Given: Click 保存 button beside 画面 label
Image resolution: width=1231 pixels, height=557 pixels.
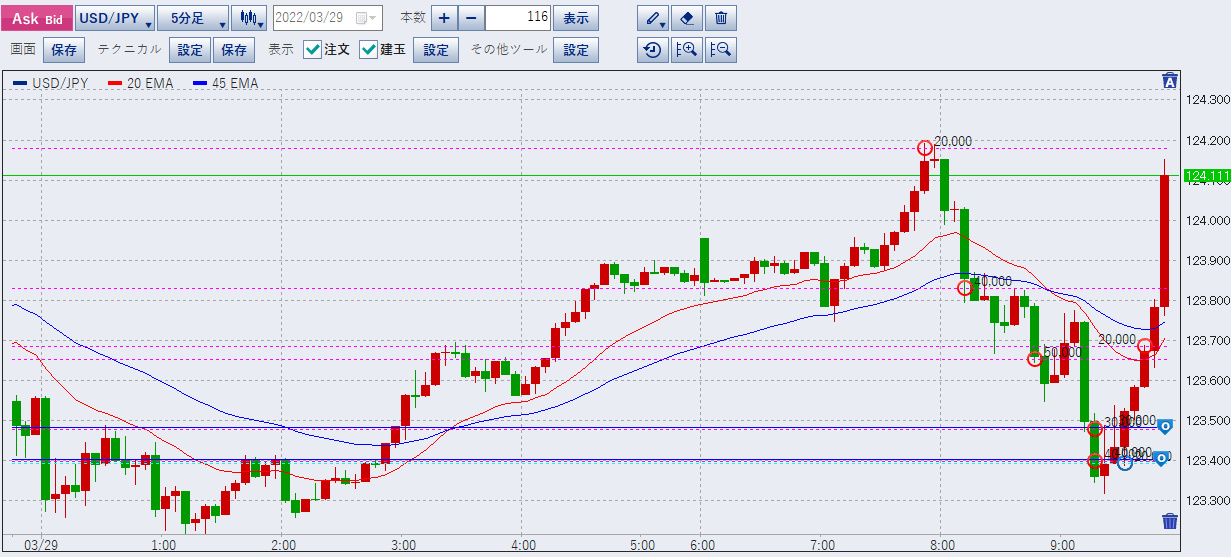Looking at the screenshot, I should (x=64, y=50).
